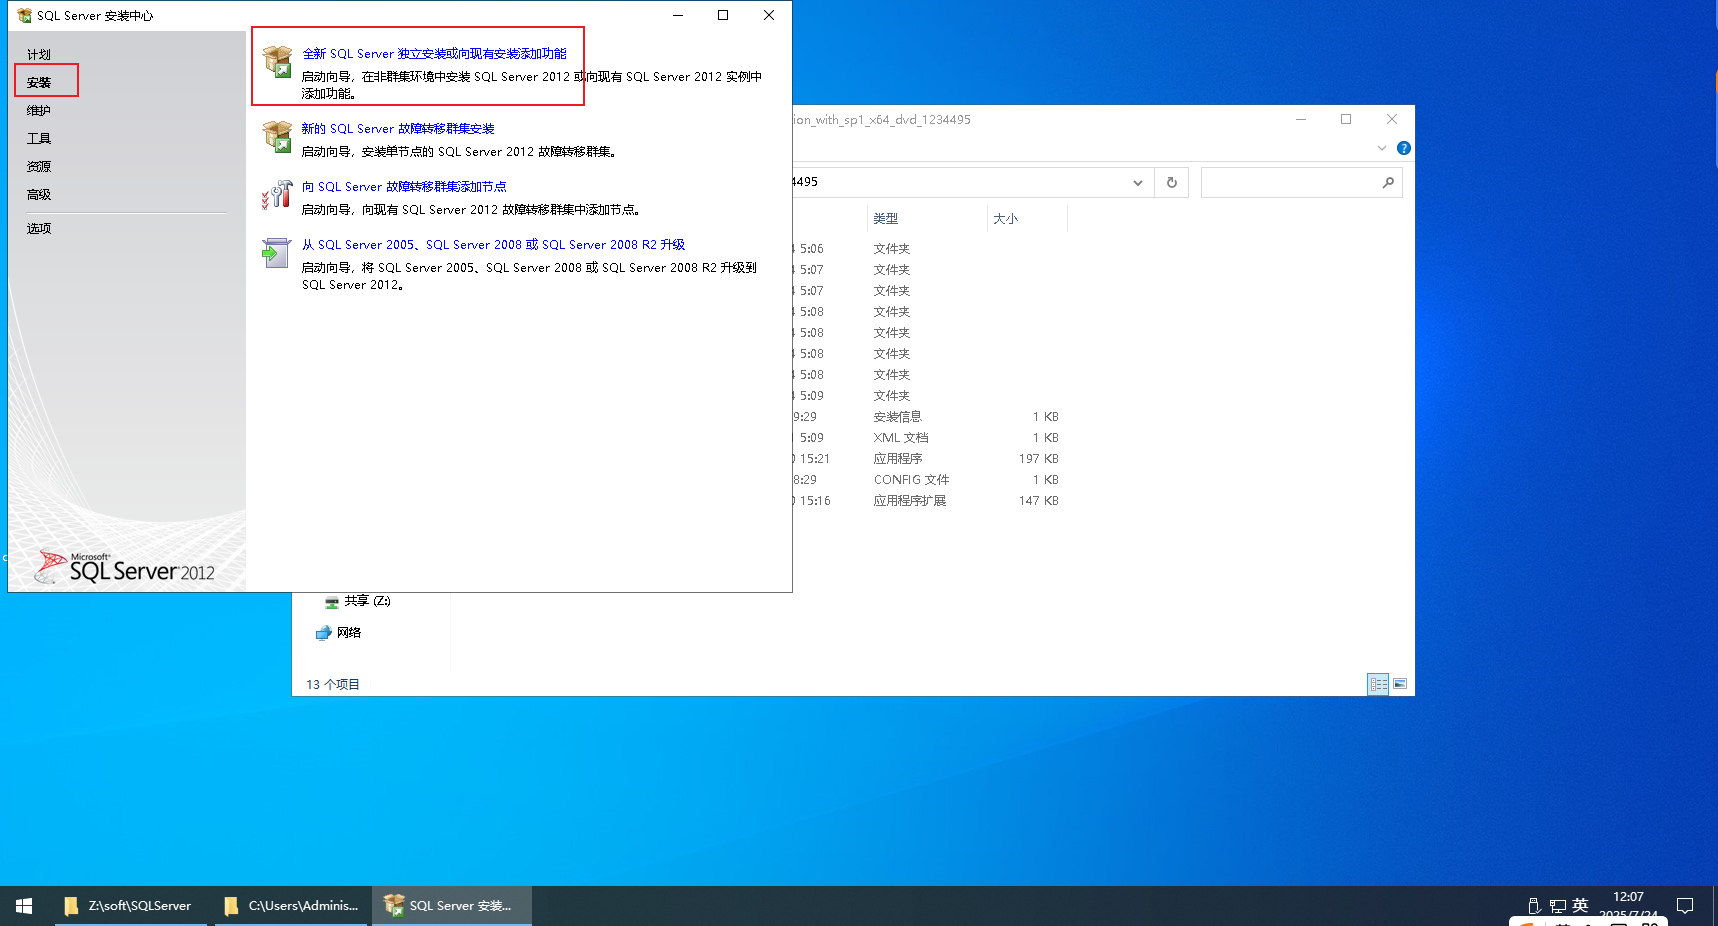Screen dimensions: 1718x926
Task: Click the SQL Server 安装 taskbar button
Action: [x=452, y=906]
